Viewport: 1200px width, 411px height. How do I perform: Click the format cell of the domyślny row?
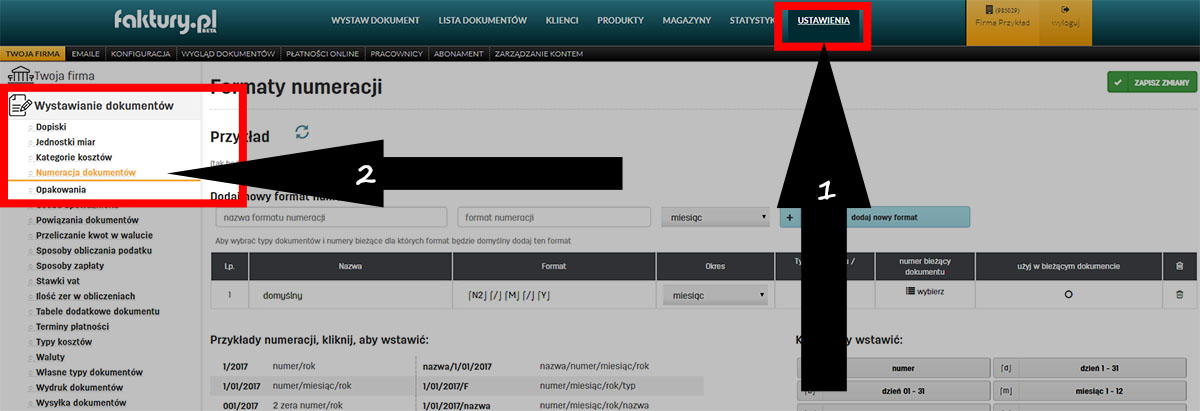point(554,295)
